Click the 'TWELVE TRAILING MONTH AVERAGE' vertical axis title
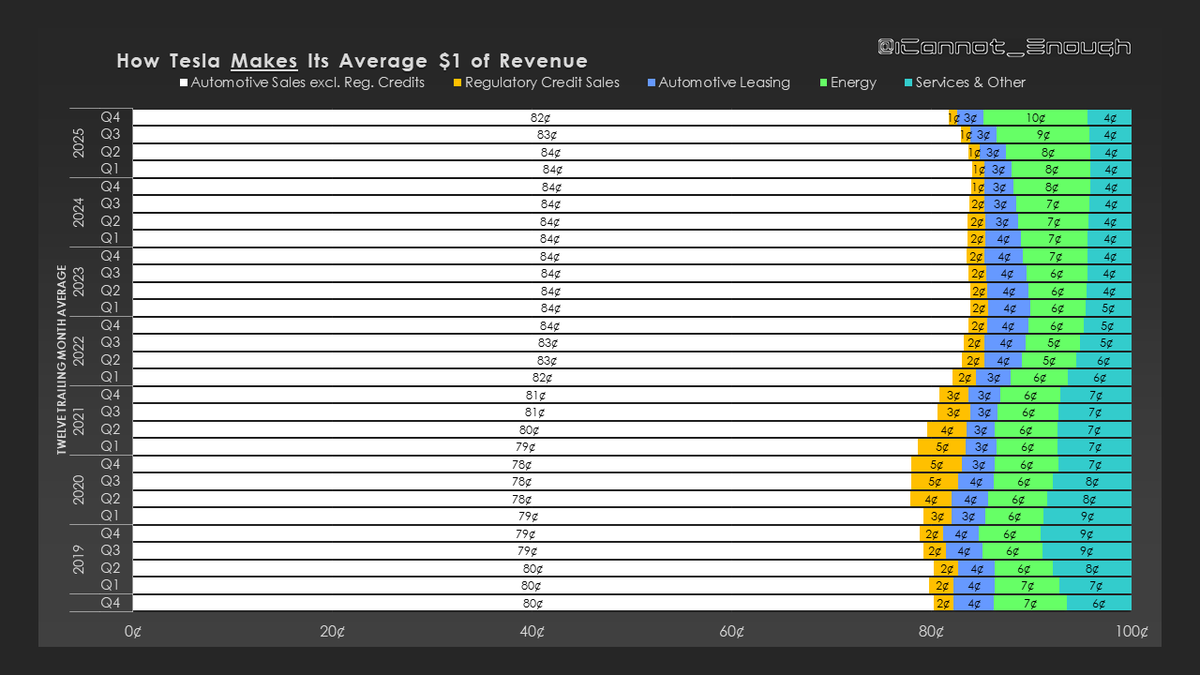The image size is (1200, 675). 60,360
